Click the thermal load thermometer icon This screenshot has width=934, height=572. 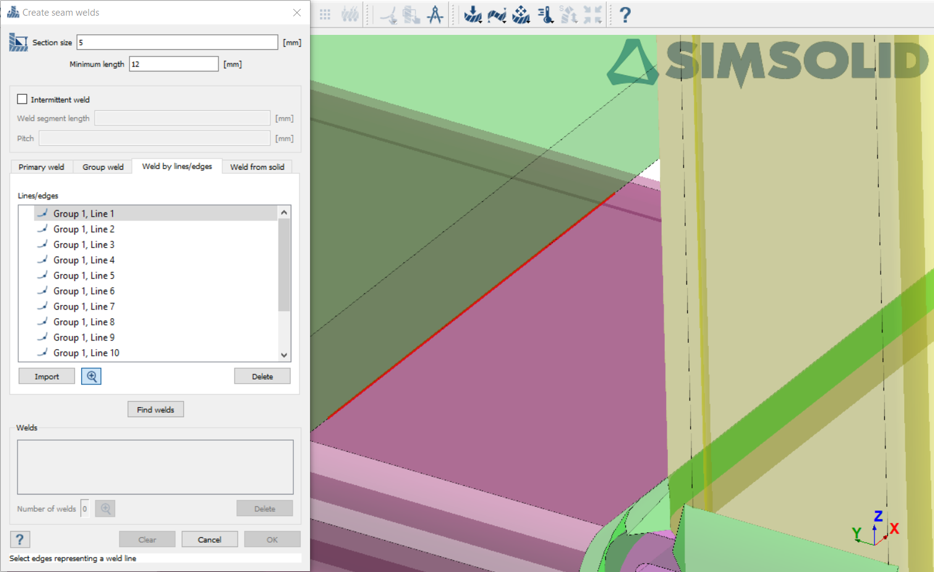point(546,15)
